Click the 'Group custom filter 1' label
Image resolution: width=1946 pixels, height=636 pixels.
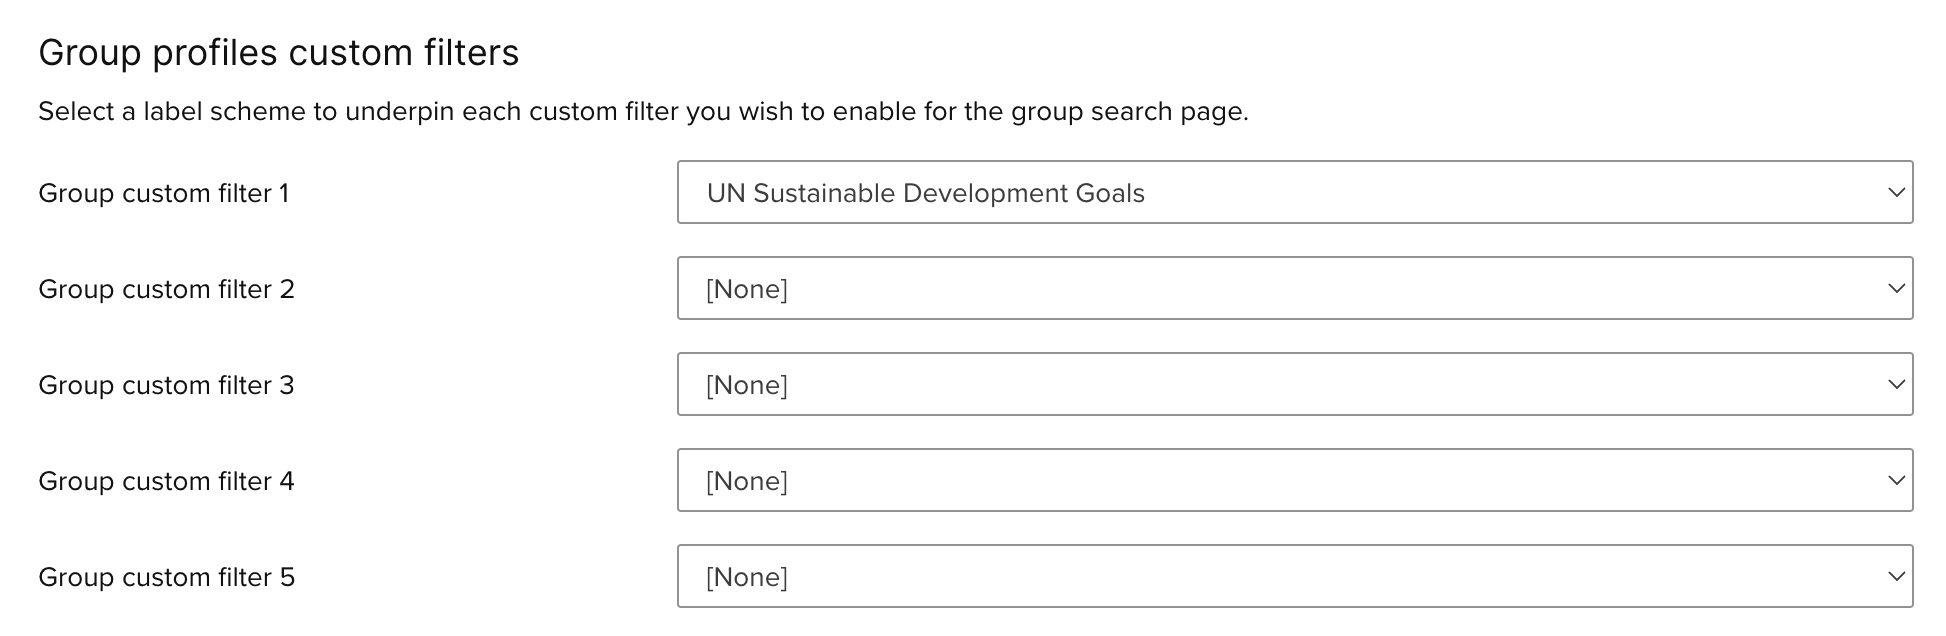(x=164, y=193)
